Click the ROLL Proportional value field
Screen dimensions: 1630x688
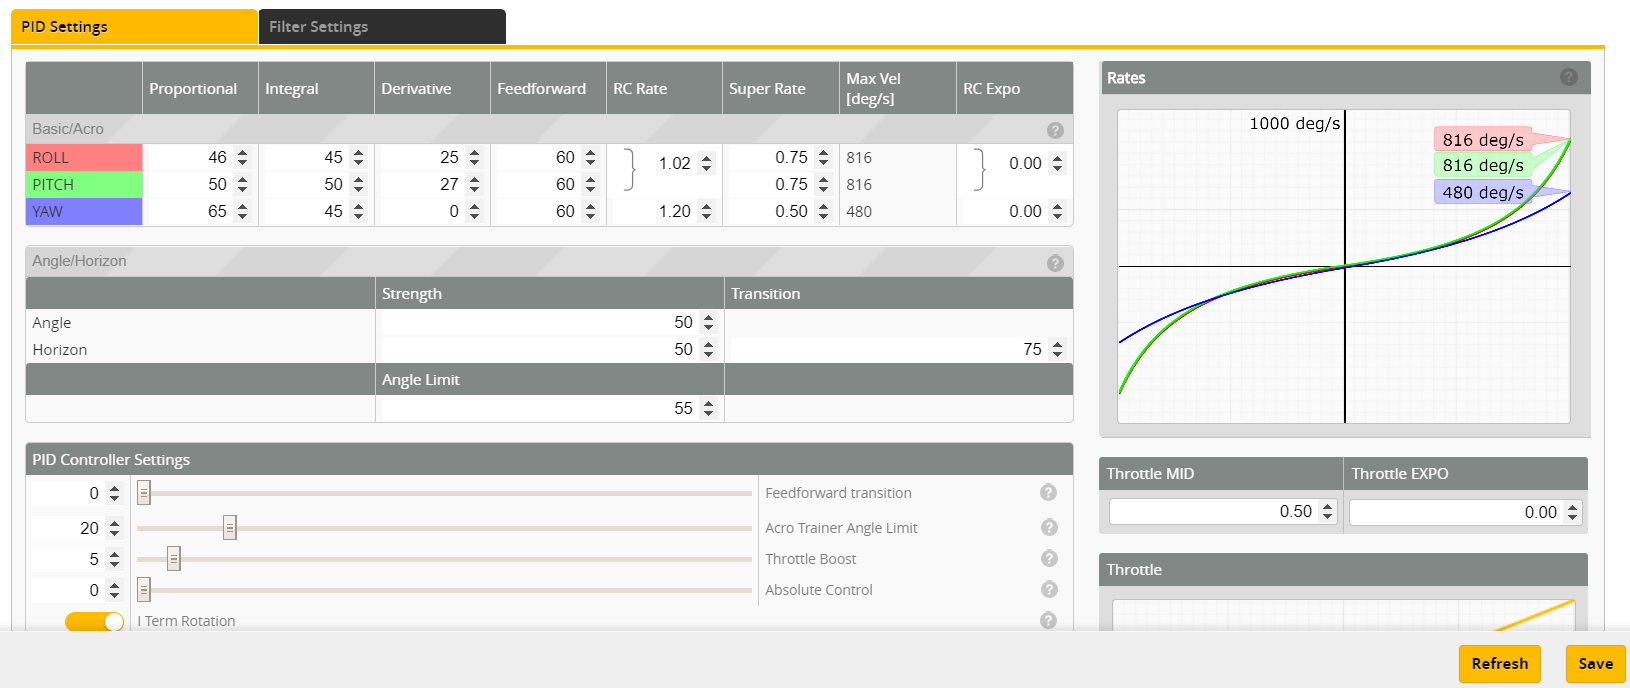tap(190, 158)
